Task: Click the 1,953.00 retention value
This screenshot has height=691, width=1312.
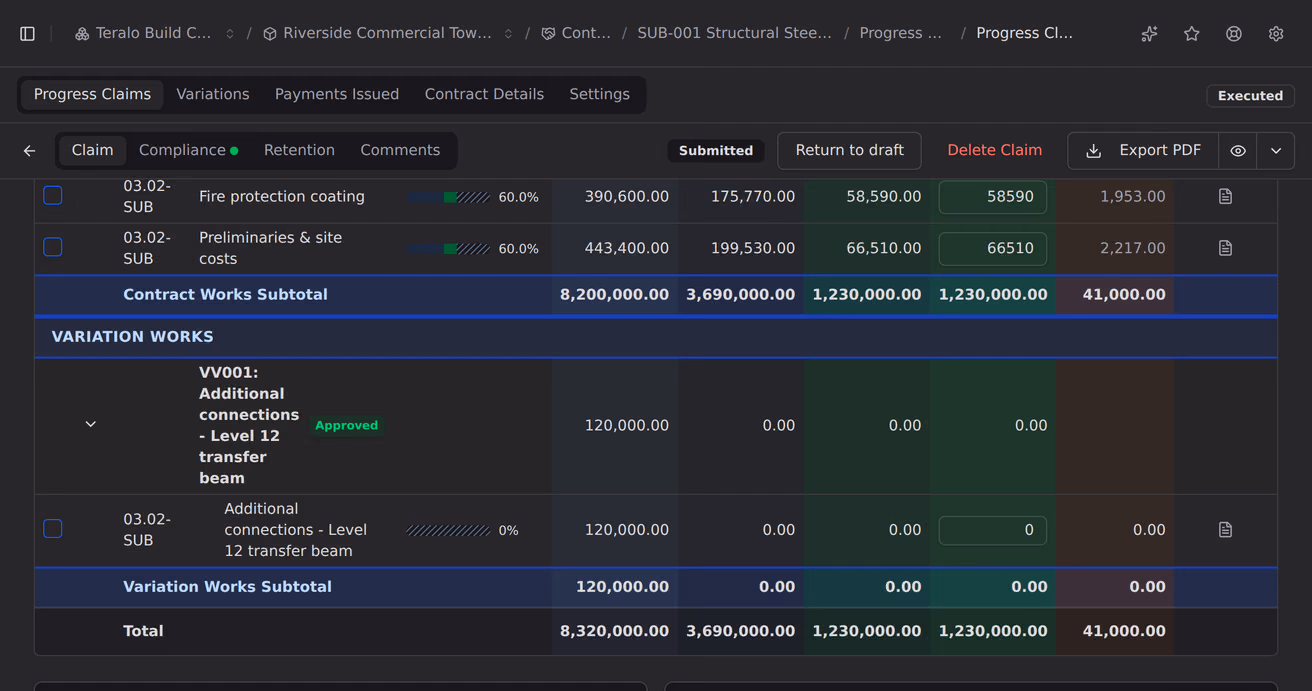Action: coord(1132,197)
